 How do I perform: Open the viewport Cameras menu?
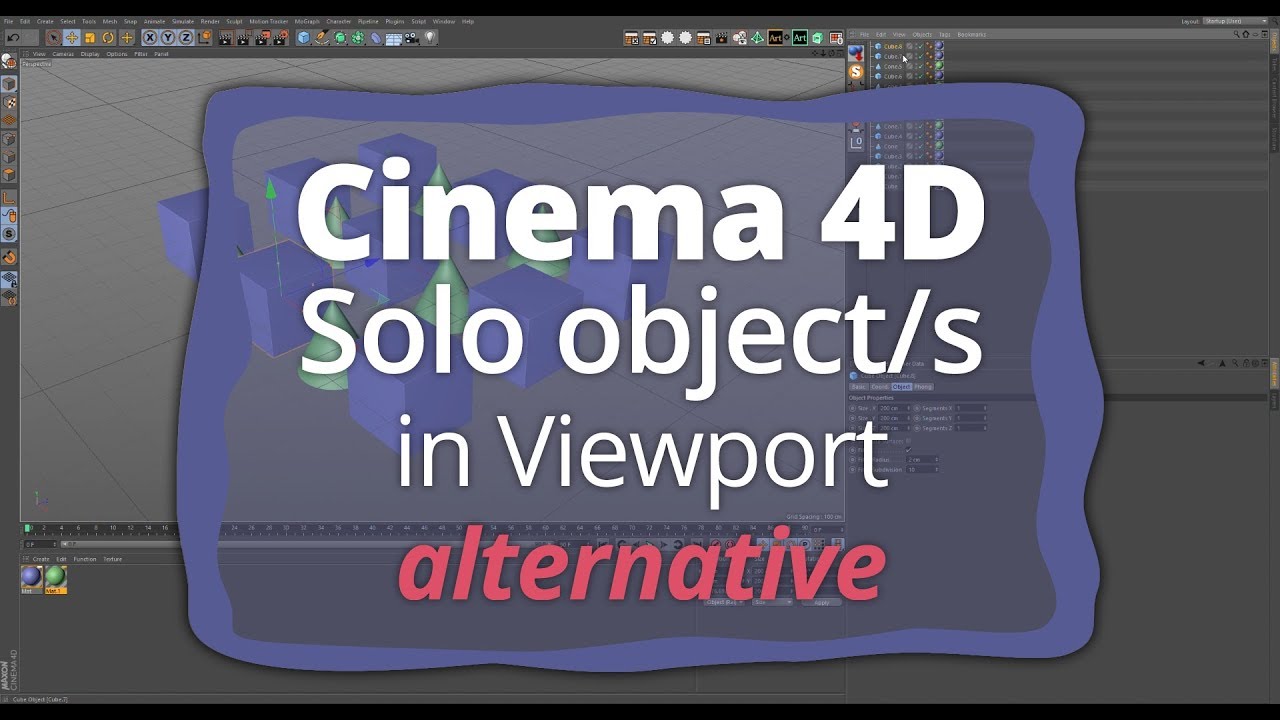click(63, 54)
